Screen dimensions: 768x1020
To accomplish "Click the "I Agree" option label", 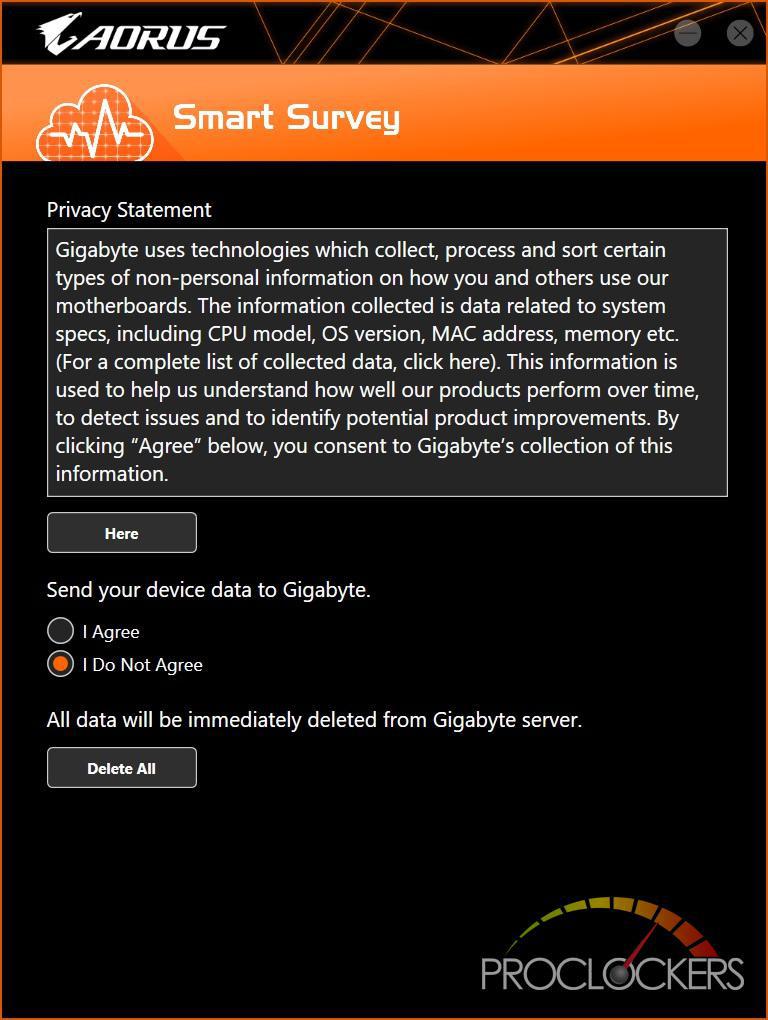I will [111, 632].
